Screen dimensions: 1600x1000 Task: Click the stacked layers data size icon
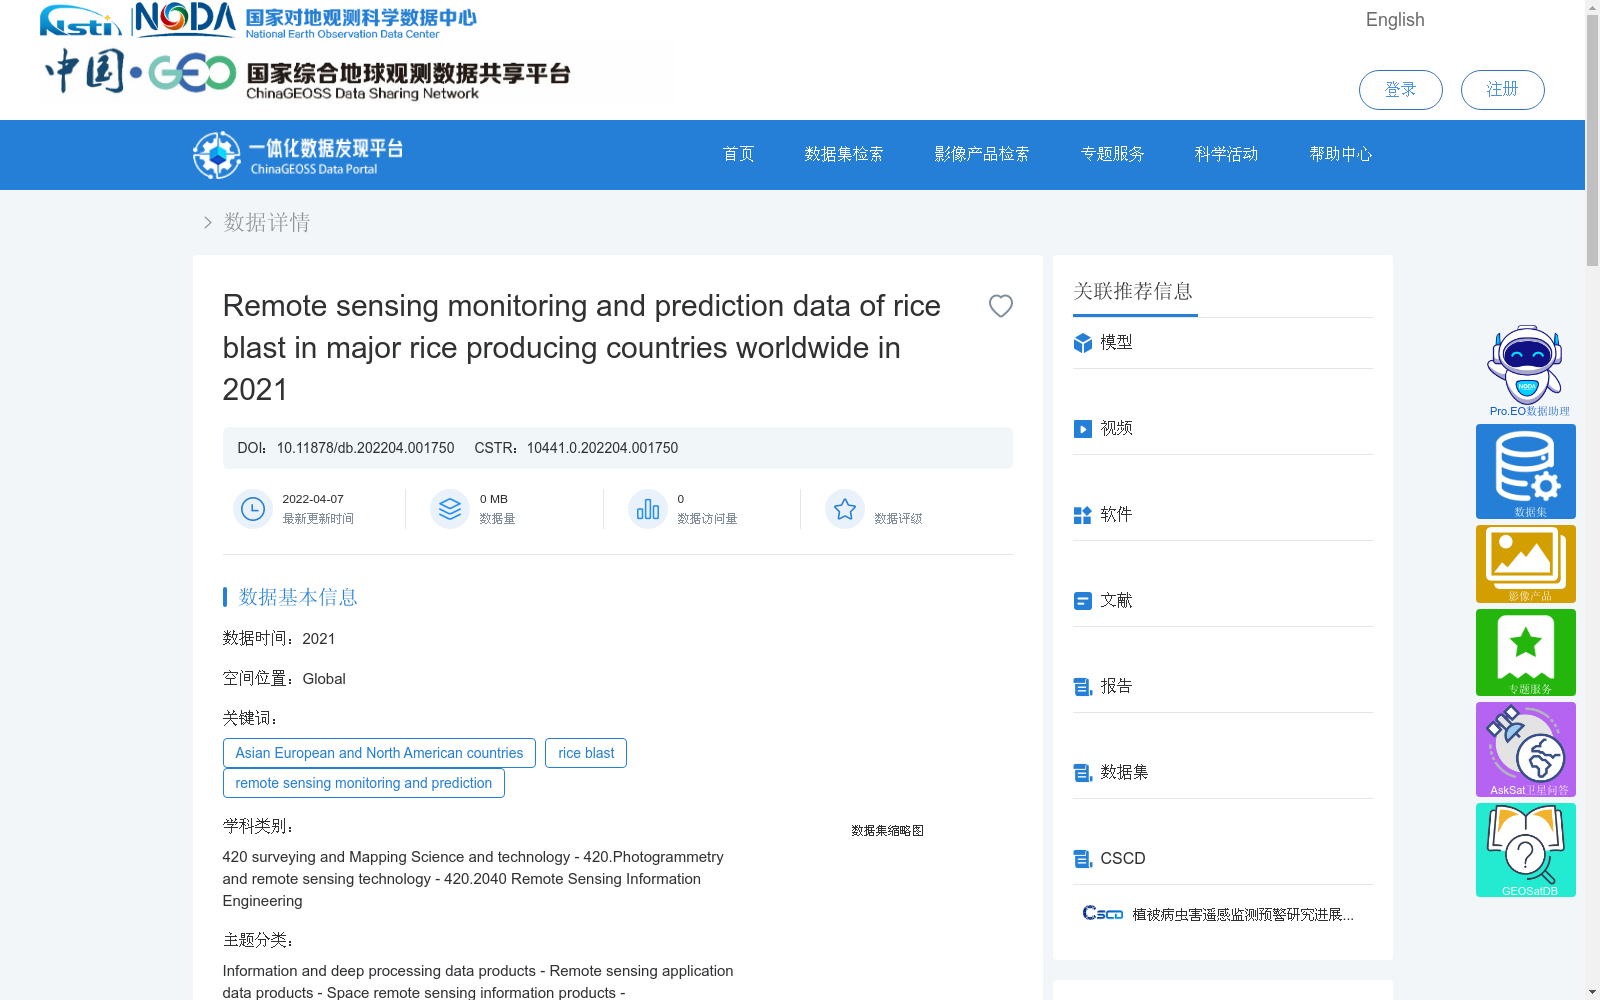click(x=450, y=509)
